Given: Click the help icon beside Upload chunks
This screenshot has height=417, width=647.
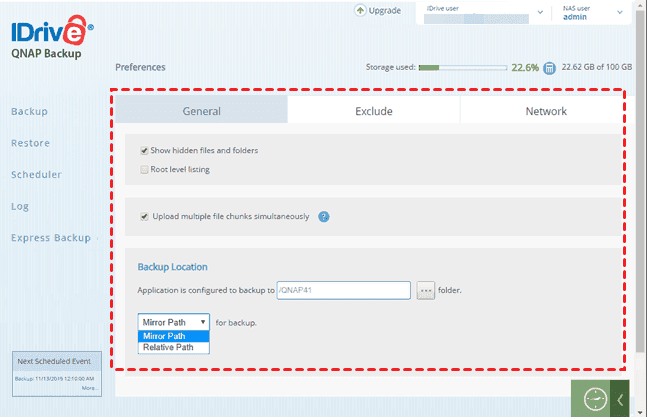Looking at the screenshot, I should (x=324, y=217).
